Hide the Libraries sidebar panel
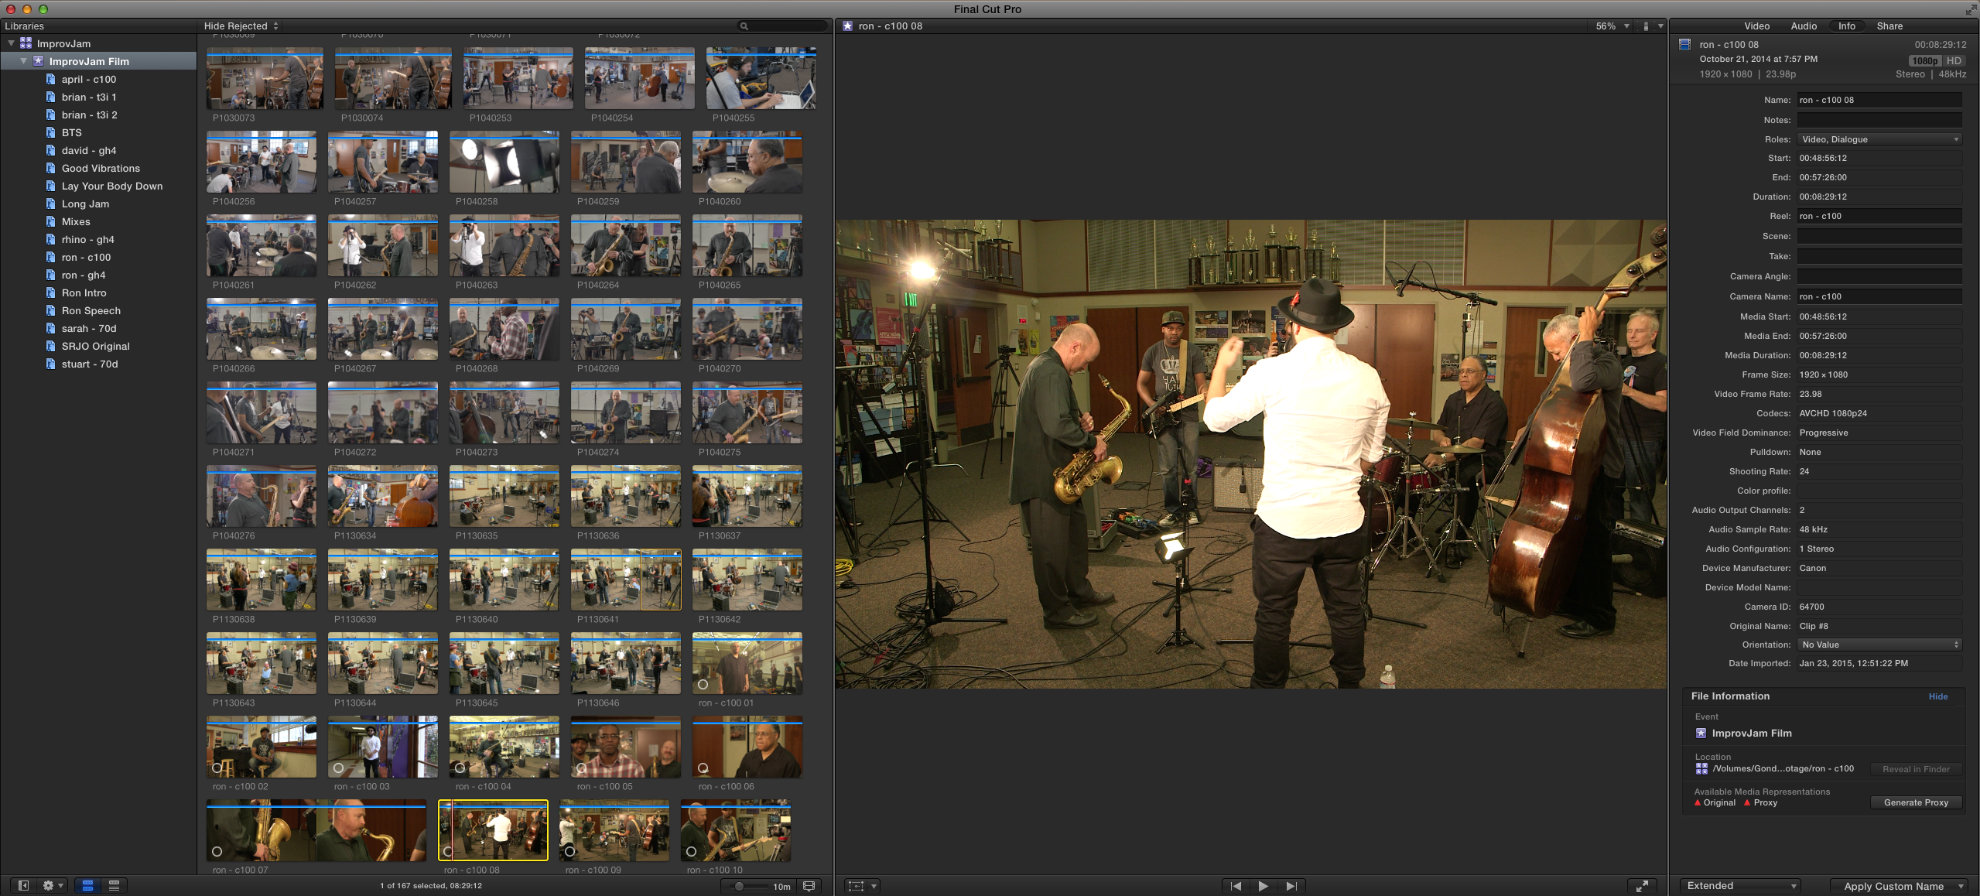The width and height of the screenshot is (1980, 896). (x=24, y=886)
